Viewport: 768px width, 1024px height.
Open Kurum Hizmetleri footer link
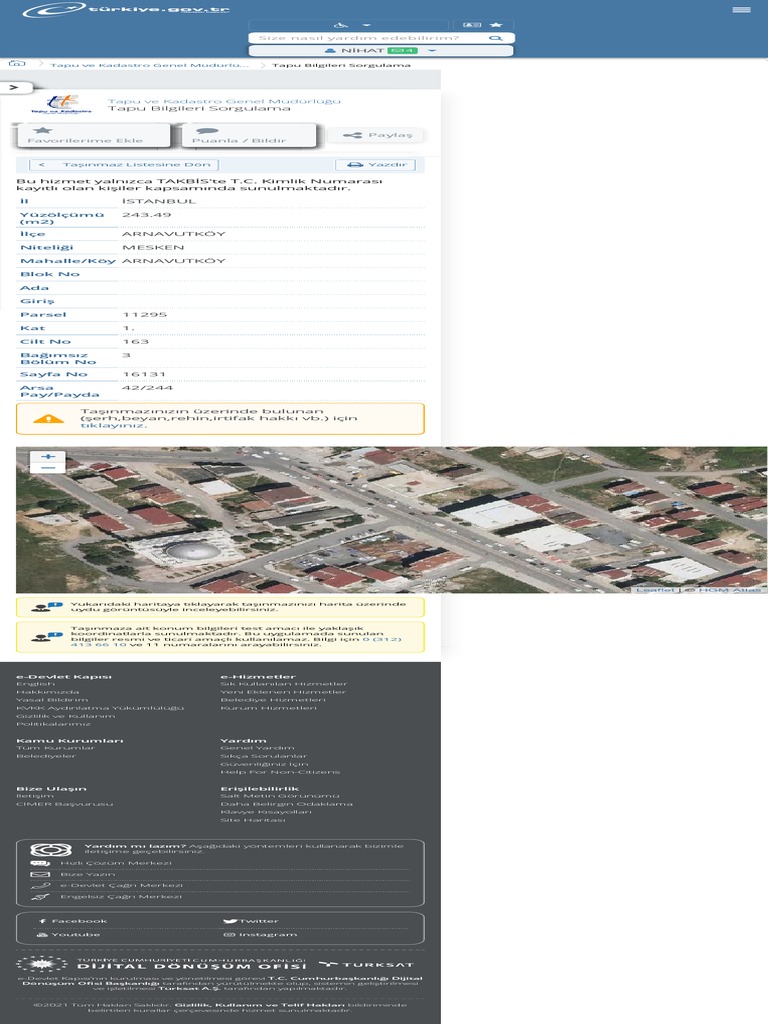268,708
